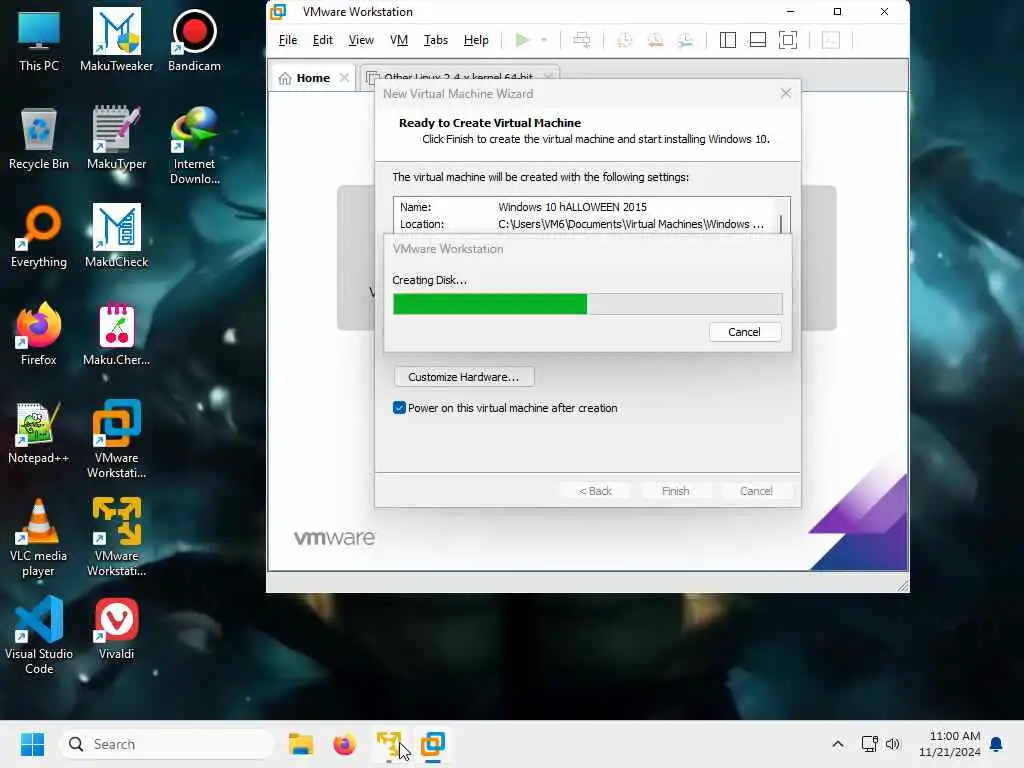Toggle the thumbnail bar view icon
Image resolution: width=1024 pixels, height=768 pixels.
pos(758,40)
